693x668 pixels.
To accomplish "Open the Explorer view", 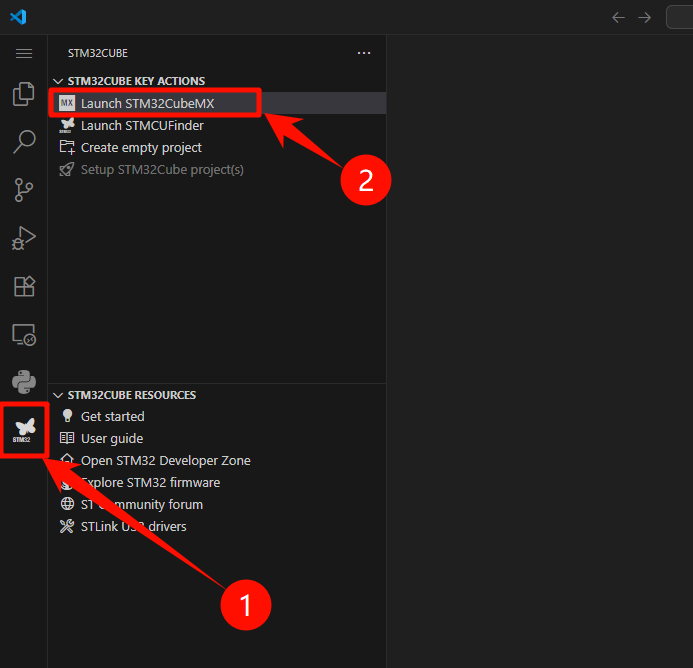I will click(24, 94).
